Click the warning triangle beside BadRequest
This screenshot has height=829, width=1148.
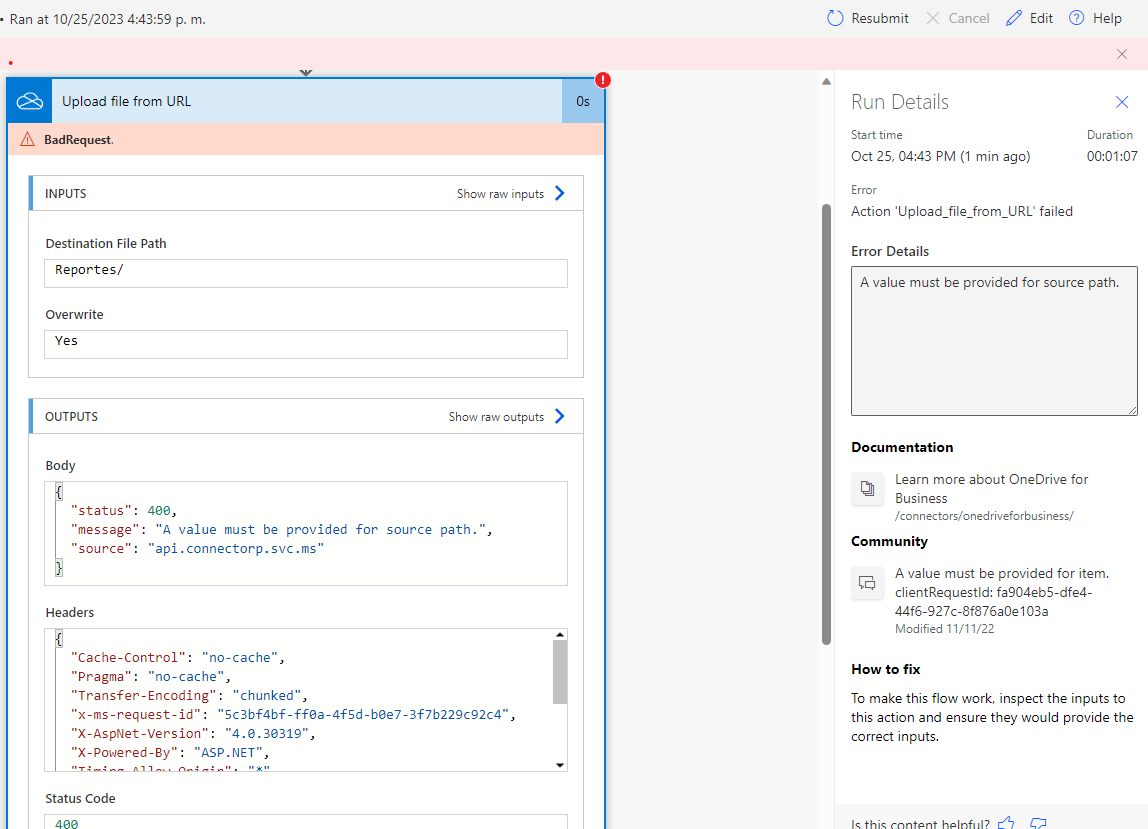pyautogui.click(x=26, y=139)
